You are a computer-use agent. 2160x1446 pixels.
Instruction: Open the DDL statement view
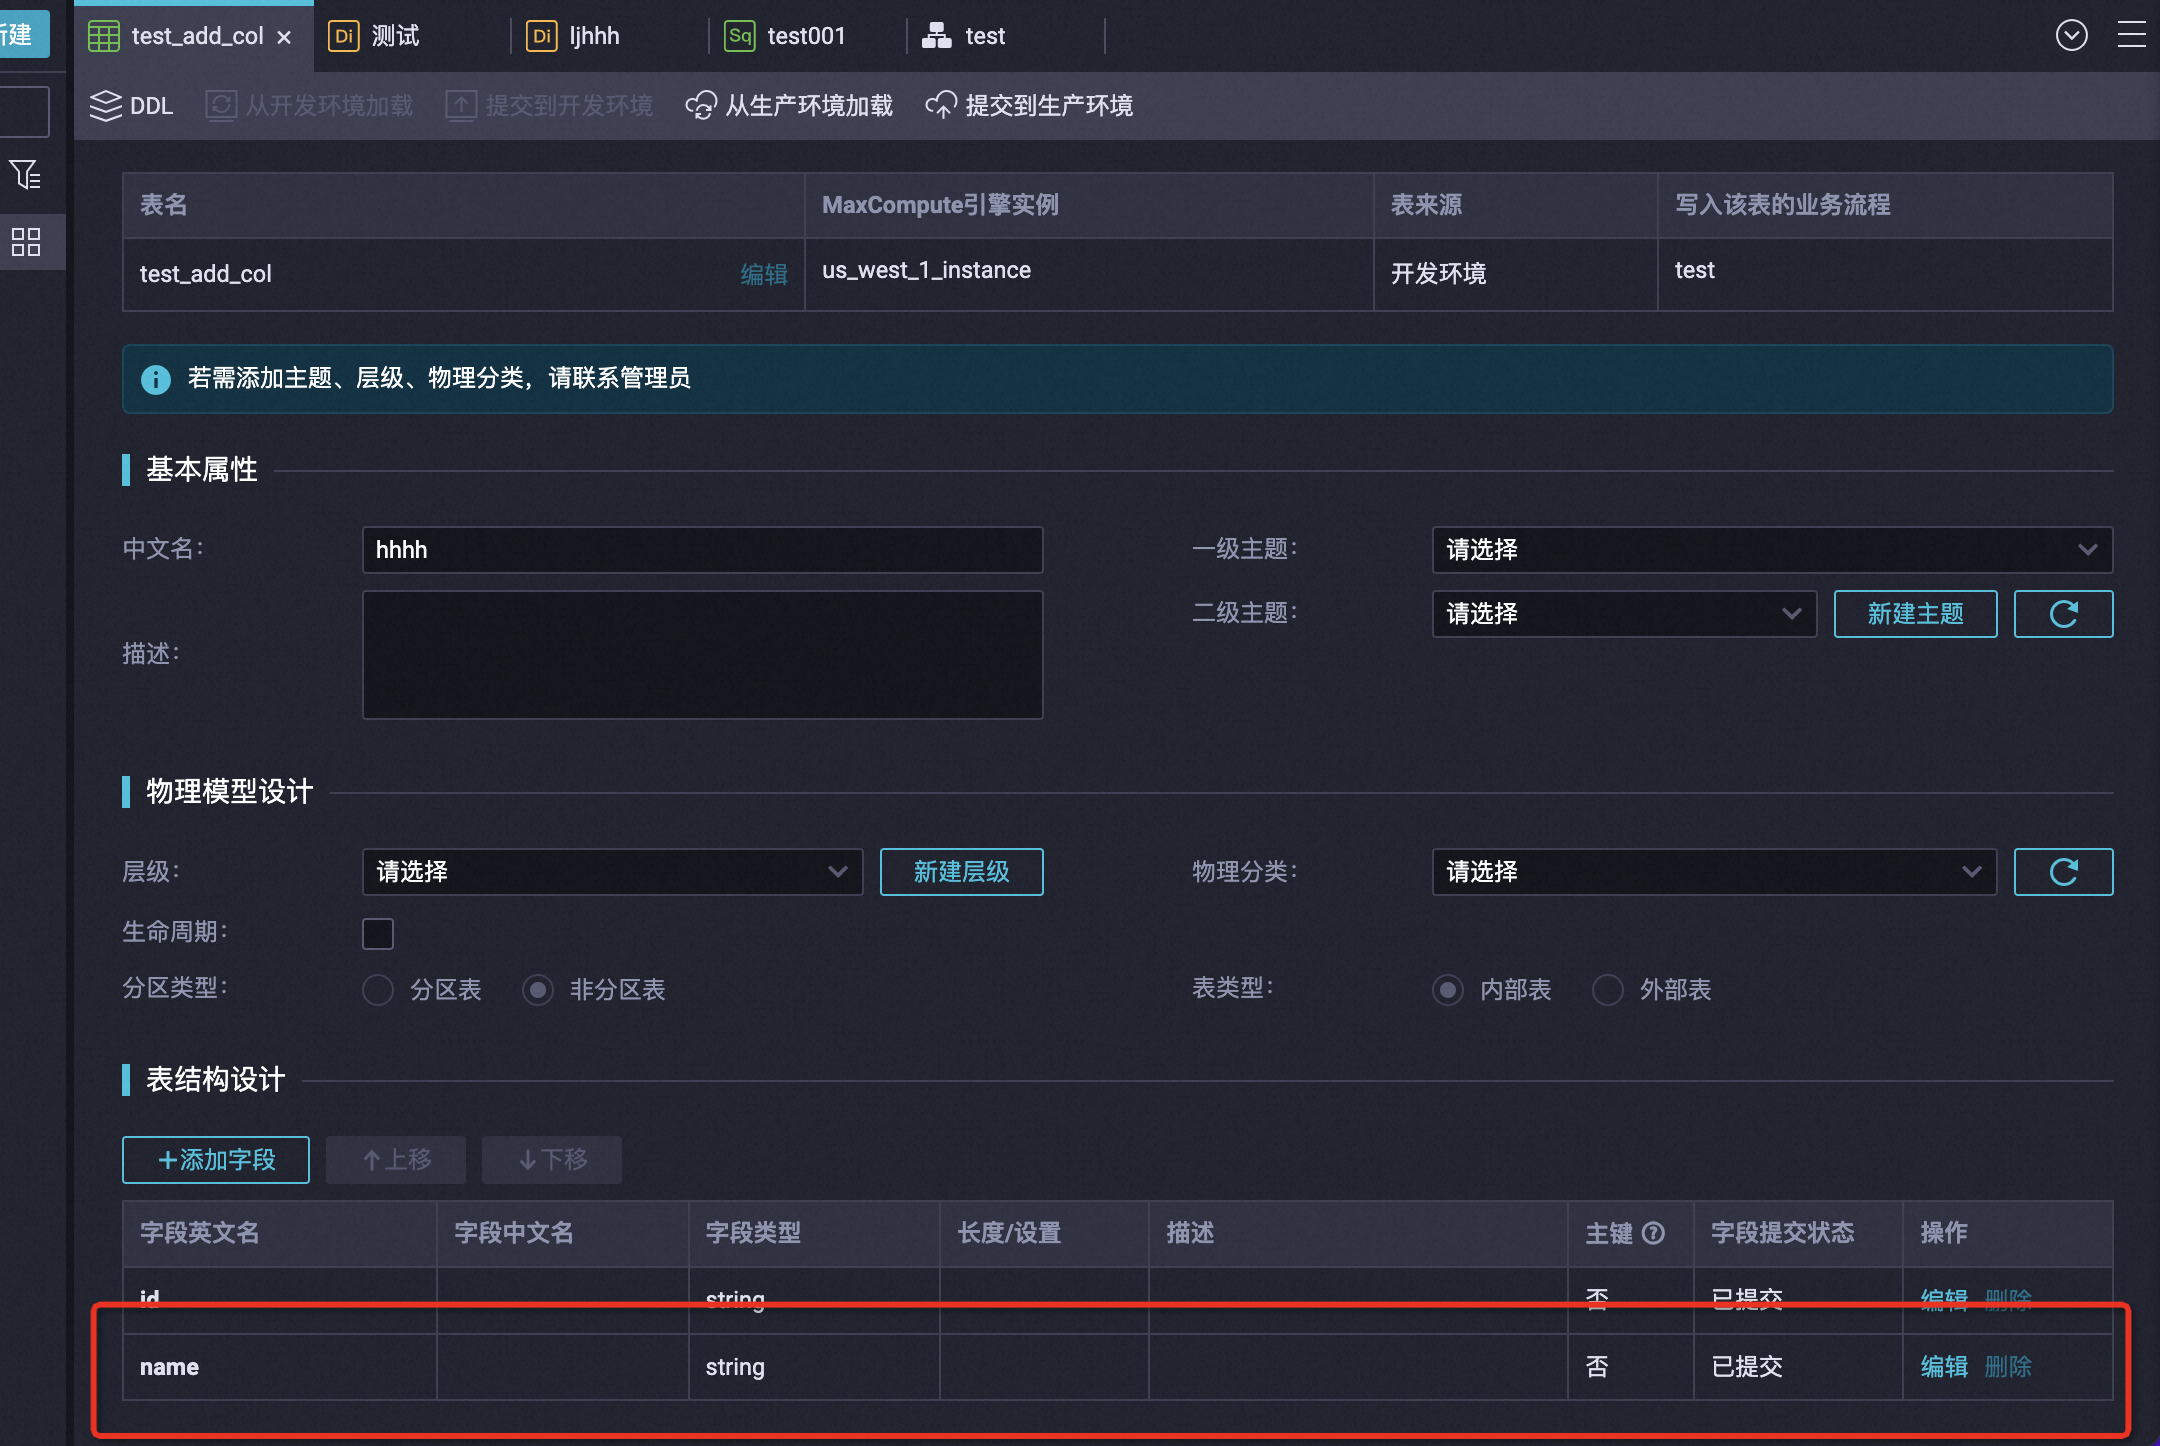click(131, 105)
